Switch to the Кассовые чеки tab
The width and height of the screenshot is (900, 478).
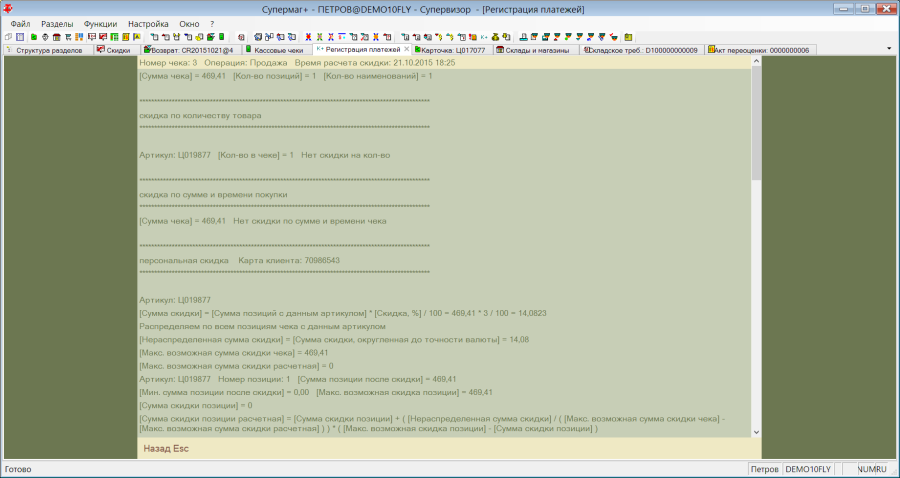pyautogui.click(x=277, y=50)
